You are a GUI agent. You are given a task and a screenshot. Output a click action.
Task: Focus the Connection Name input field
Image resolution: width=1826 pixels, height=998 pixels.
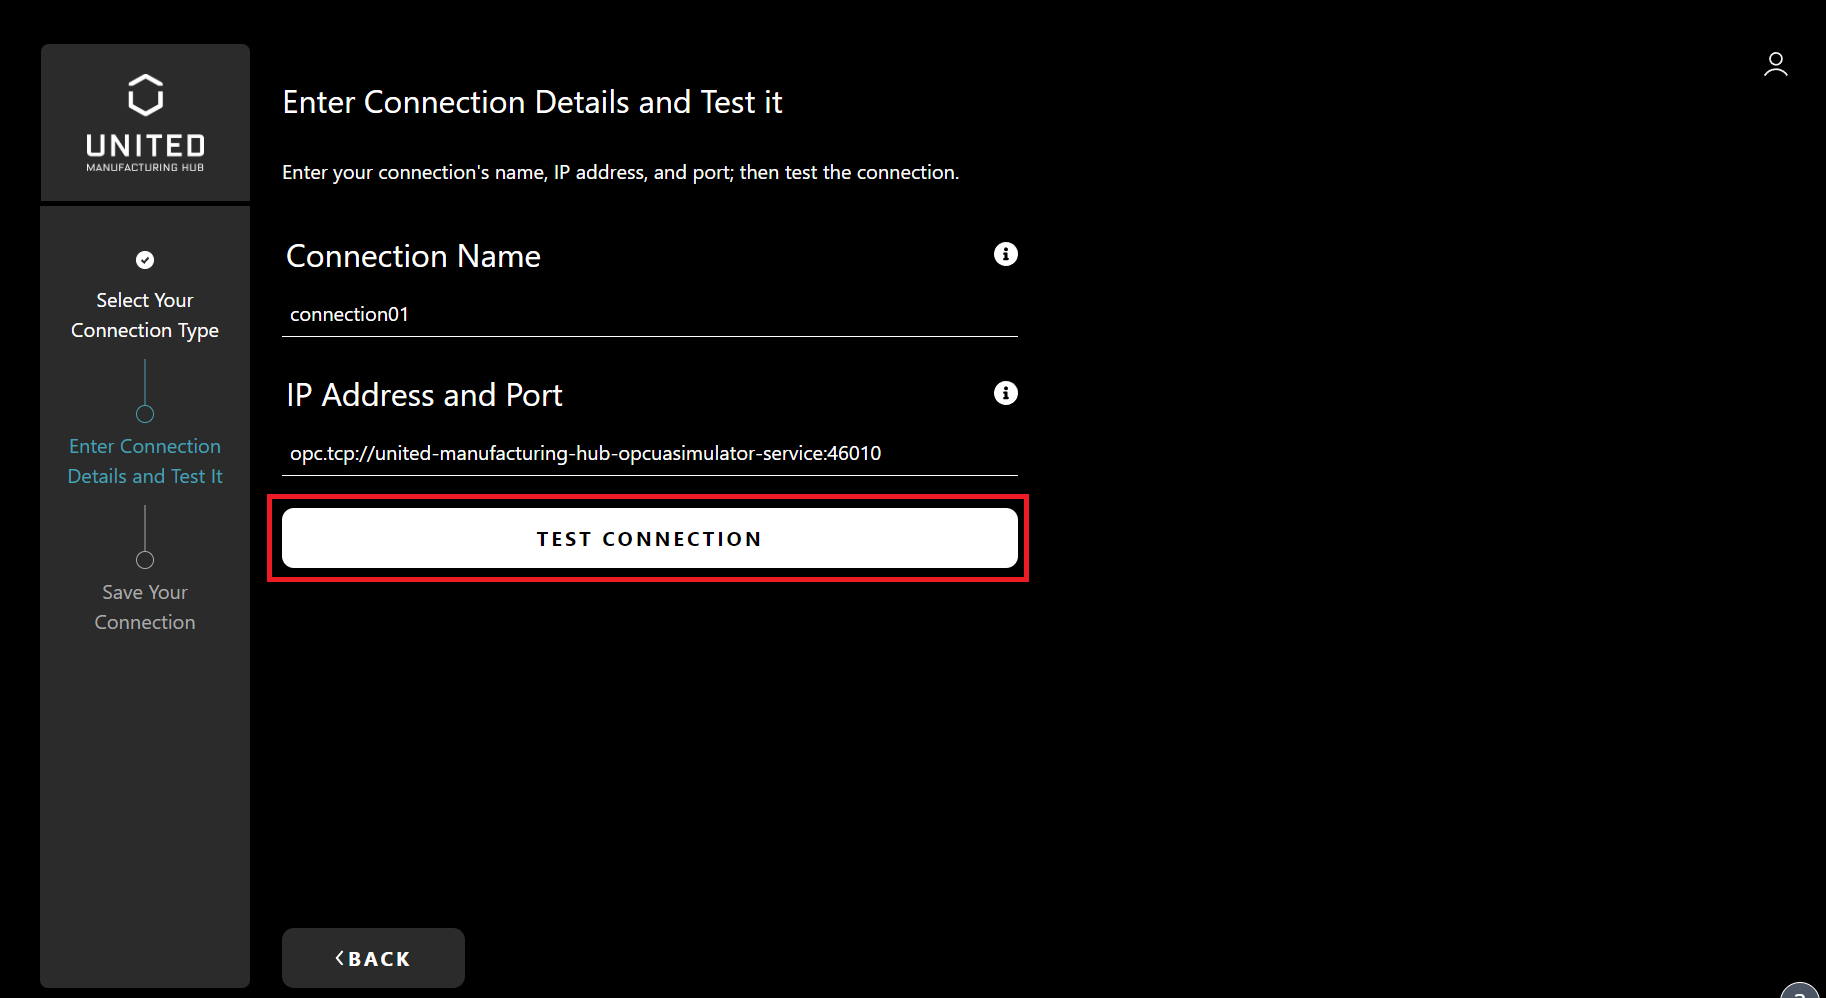pos(649,314)
